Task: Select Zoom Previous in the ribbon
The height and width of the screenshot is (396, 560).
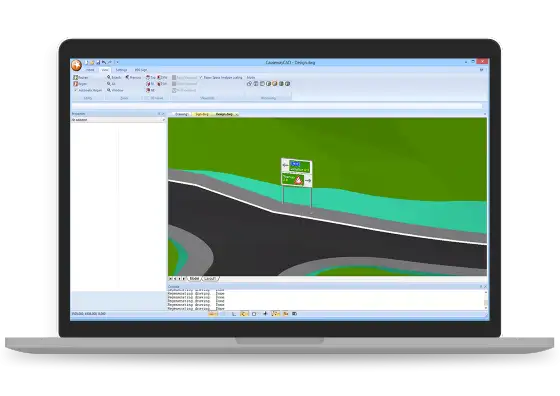Action: point(133,77)
